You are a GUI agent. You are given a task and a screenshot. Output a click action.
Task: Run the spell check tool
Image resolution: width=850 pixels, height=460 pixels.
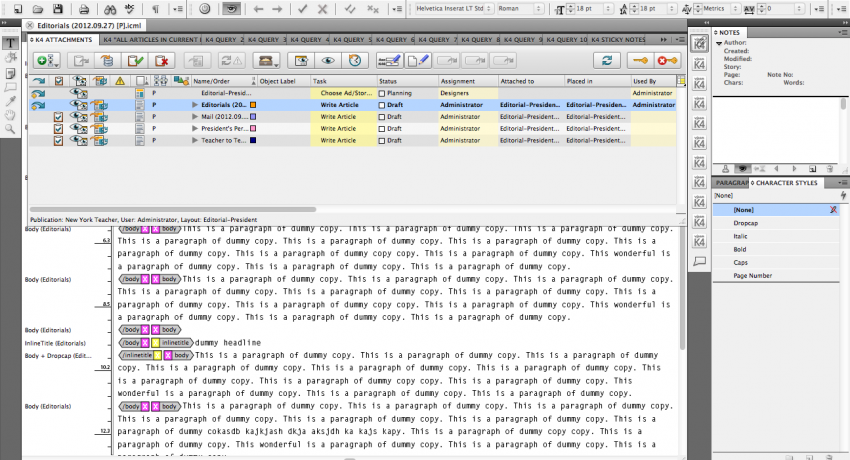pyautogui.click(x=130, y=9)
